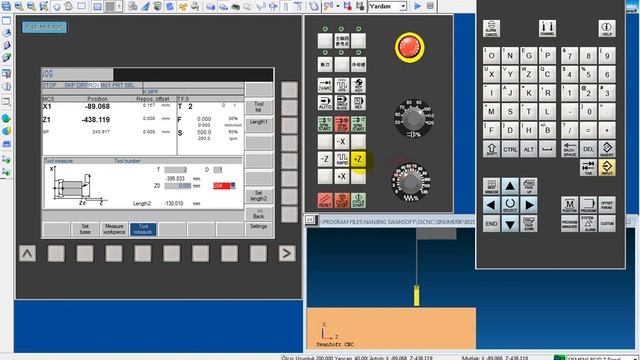The height and width of the screenshot is (360, 640).
Task: Open the Program key screen
Action: (x=588, y=205)
